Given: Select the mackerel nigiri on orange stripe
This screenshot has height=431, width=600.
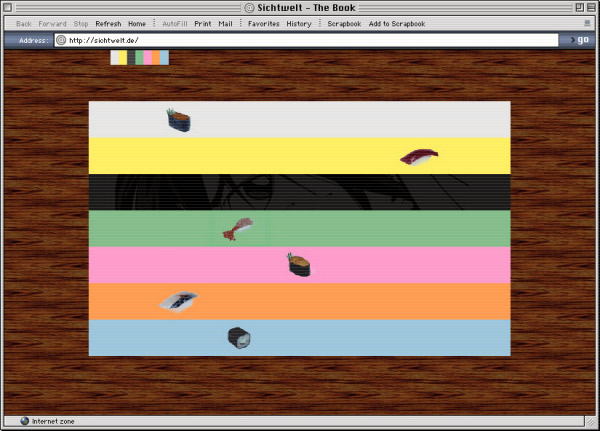Looking at the screenshot, I should 179,302.
